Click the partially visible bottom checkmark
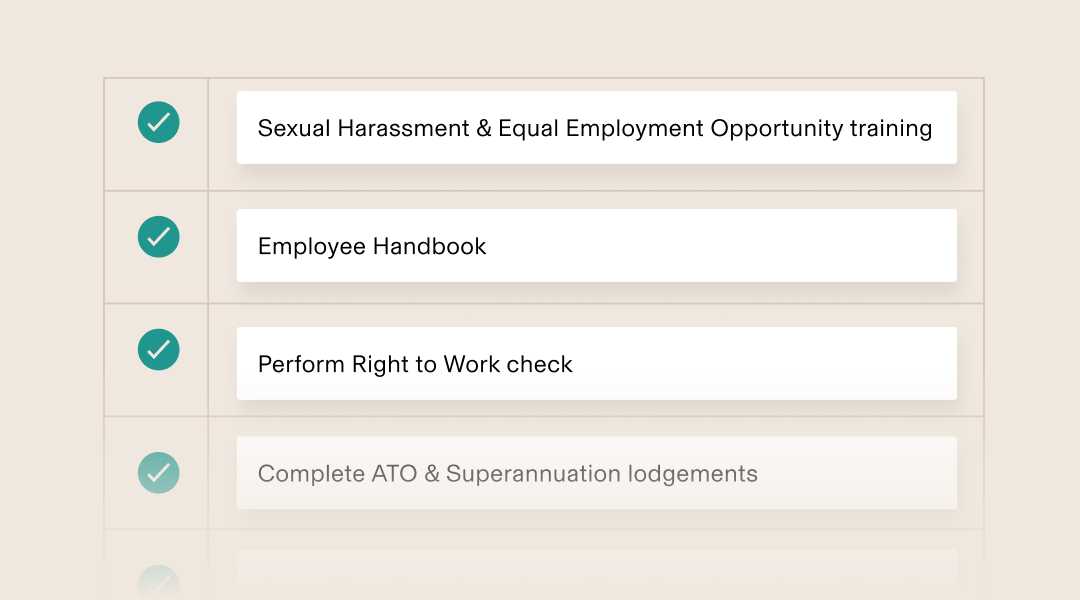1080x600 pixels. [x=158, y=578]
